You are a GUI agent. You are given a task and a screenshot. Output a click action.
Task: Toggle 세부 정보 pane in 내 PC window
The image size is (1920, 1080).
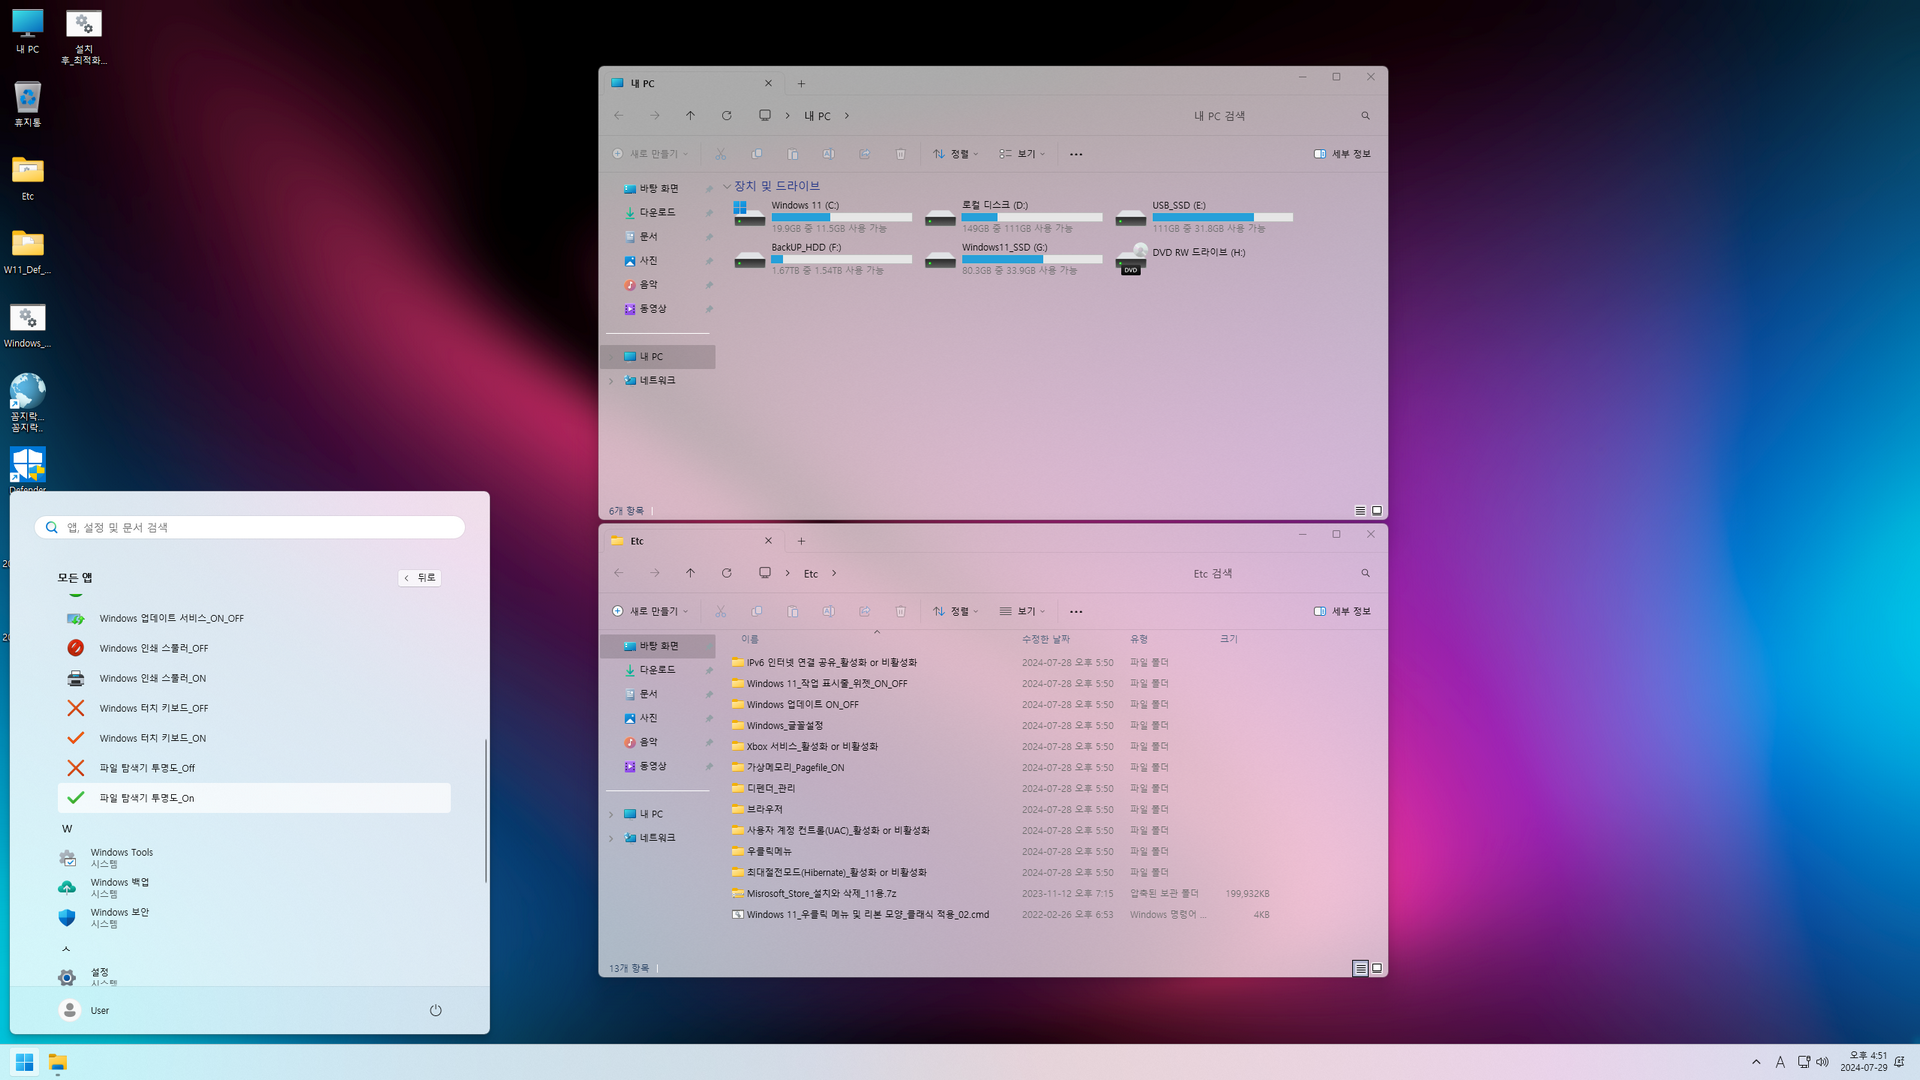[1342, 154]
